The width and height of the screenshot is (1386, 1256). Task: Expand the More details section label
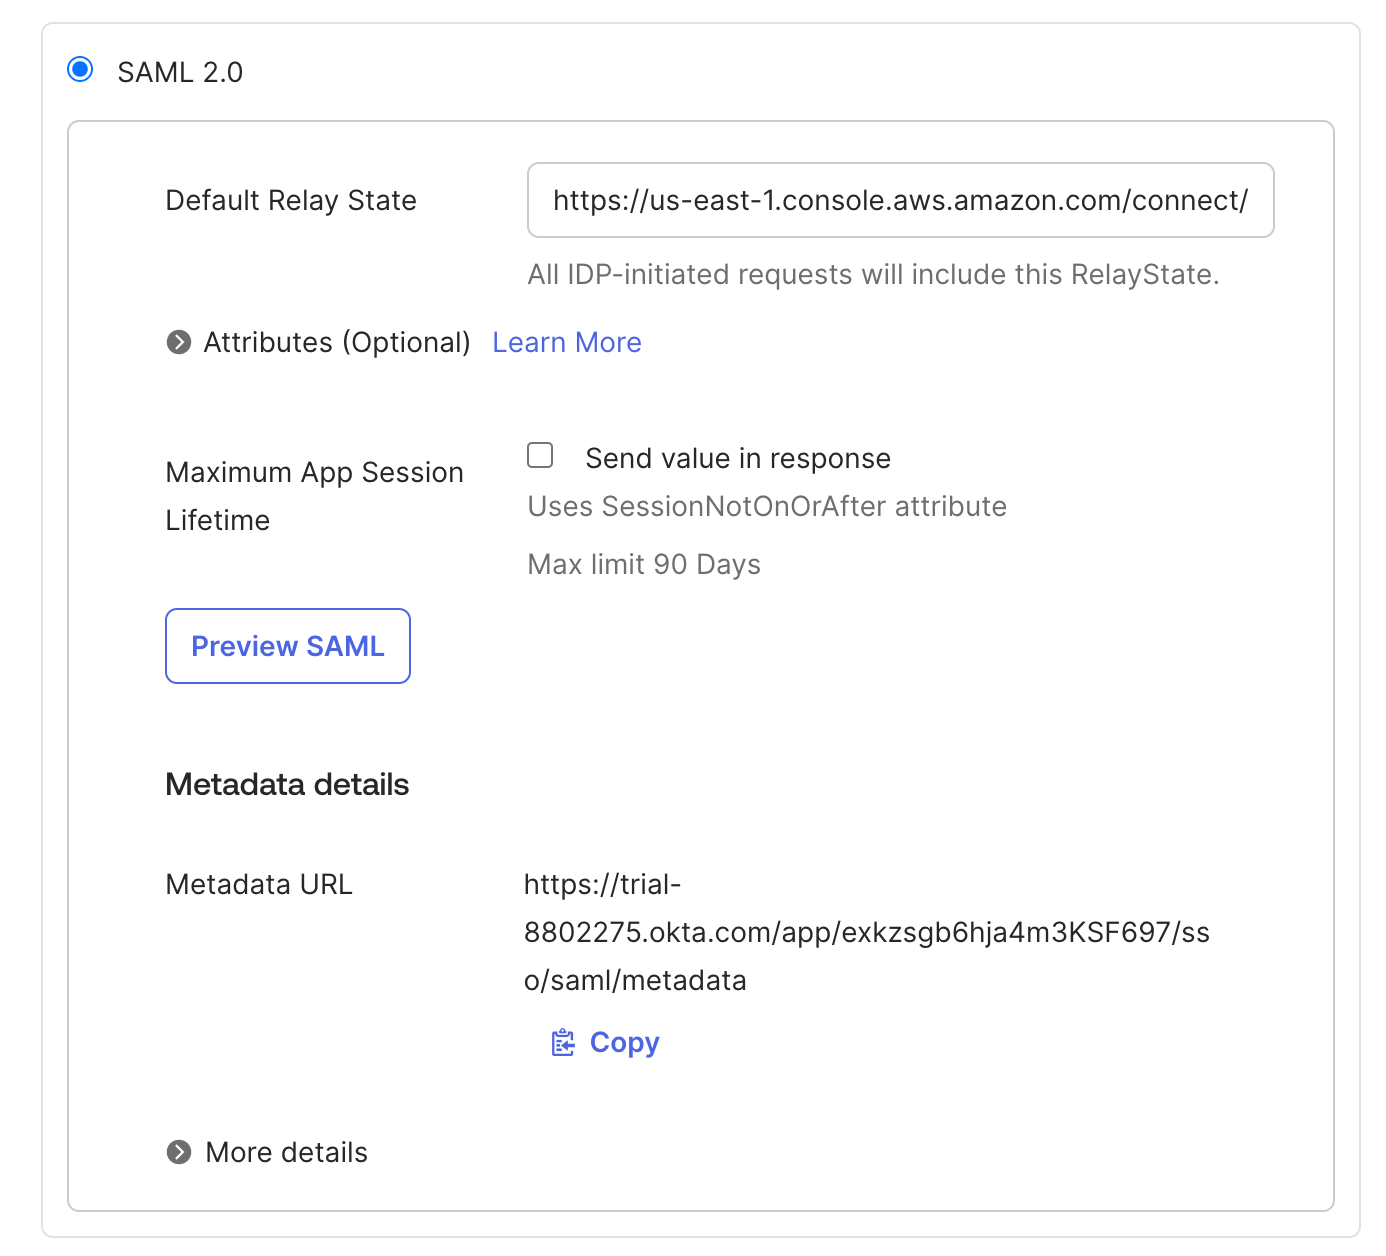point(286,1152)
